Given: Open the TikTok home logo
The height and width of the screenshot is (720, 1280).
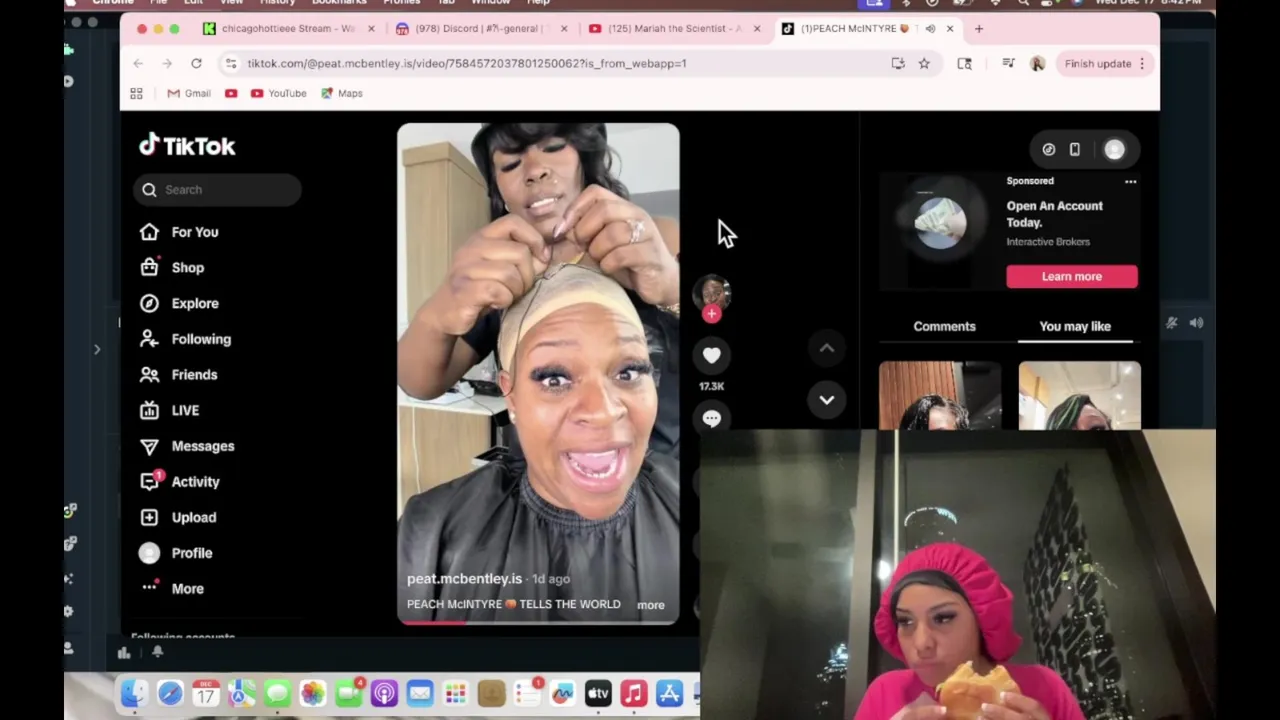Looking at the screenshot, I should [x=187, y=146].
